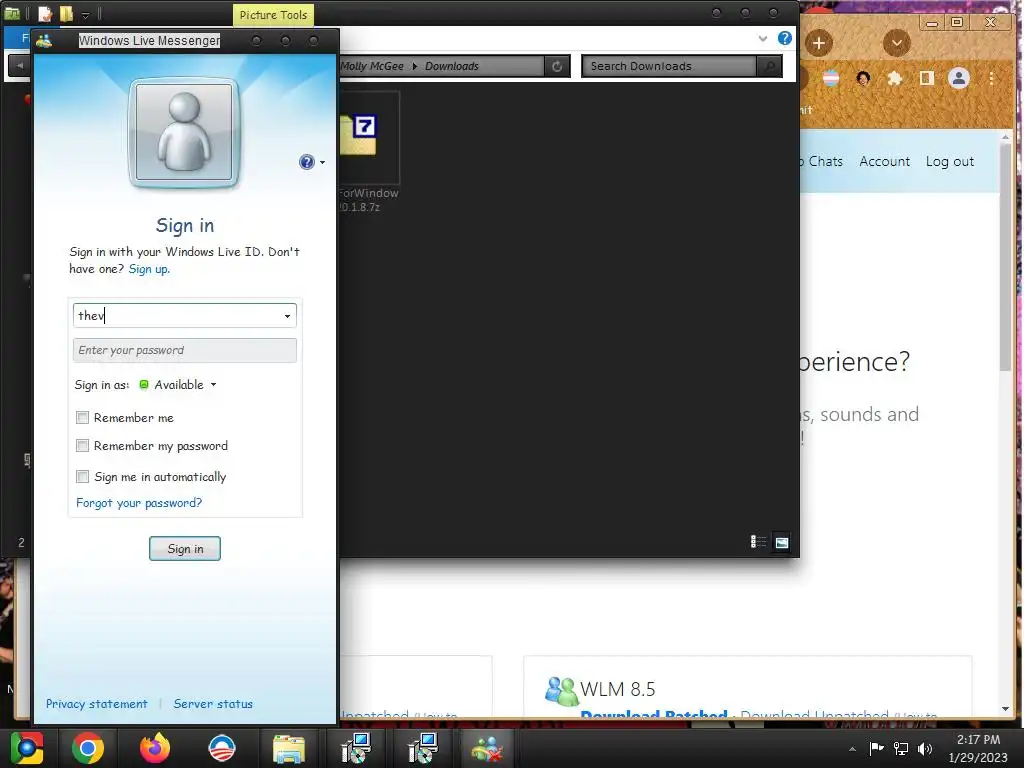Viewport: 1024px width, 768px height.
Task: Click the WLM 8.5 buddy icon on webpage
Action: tap(561, 690)
